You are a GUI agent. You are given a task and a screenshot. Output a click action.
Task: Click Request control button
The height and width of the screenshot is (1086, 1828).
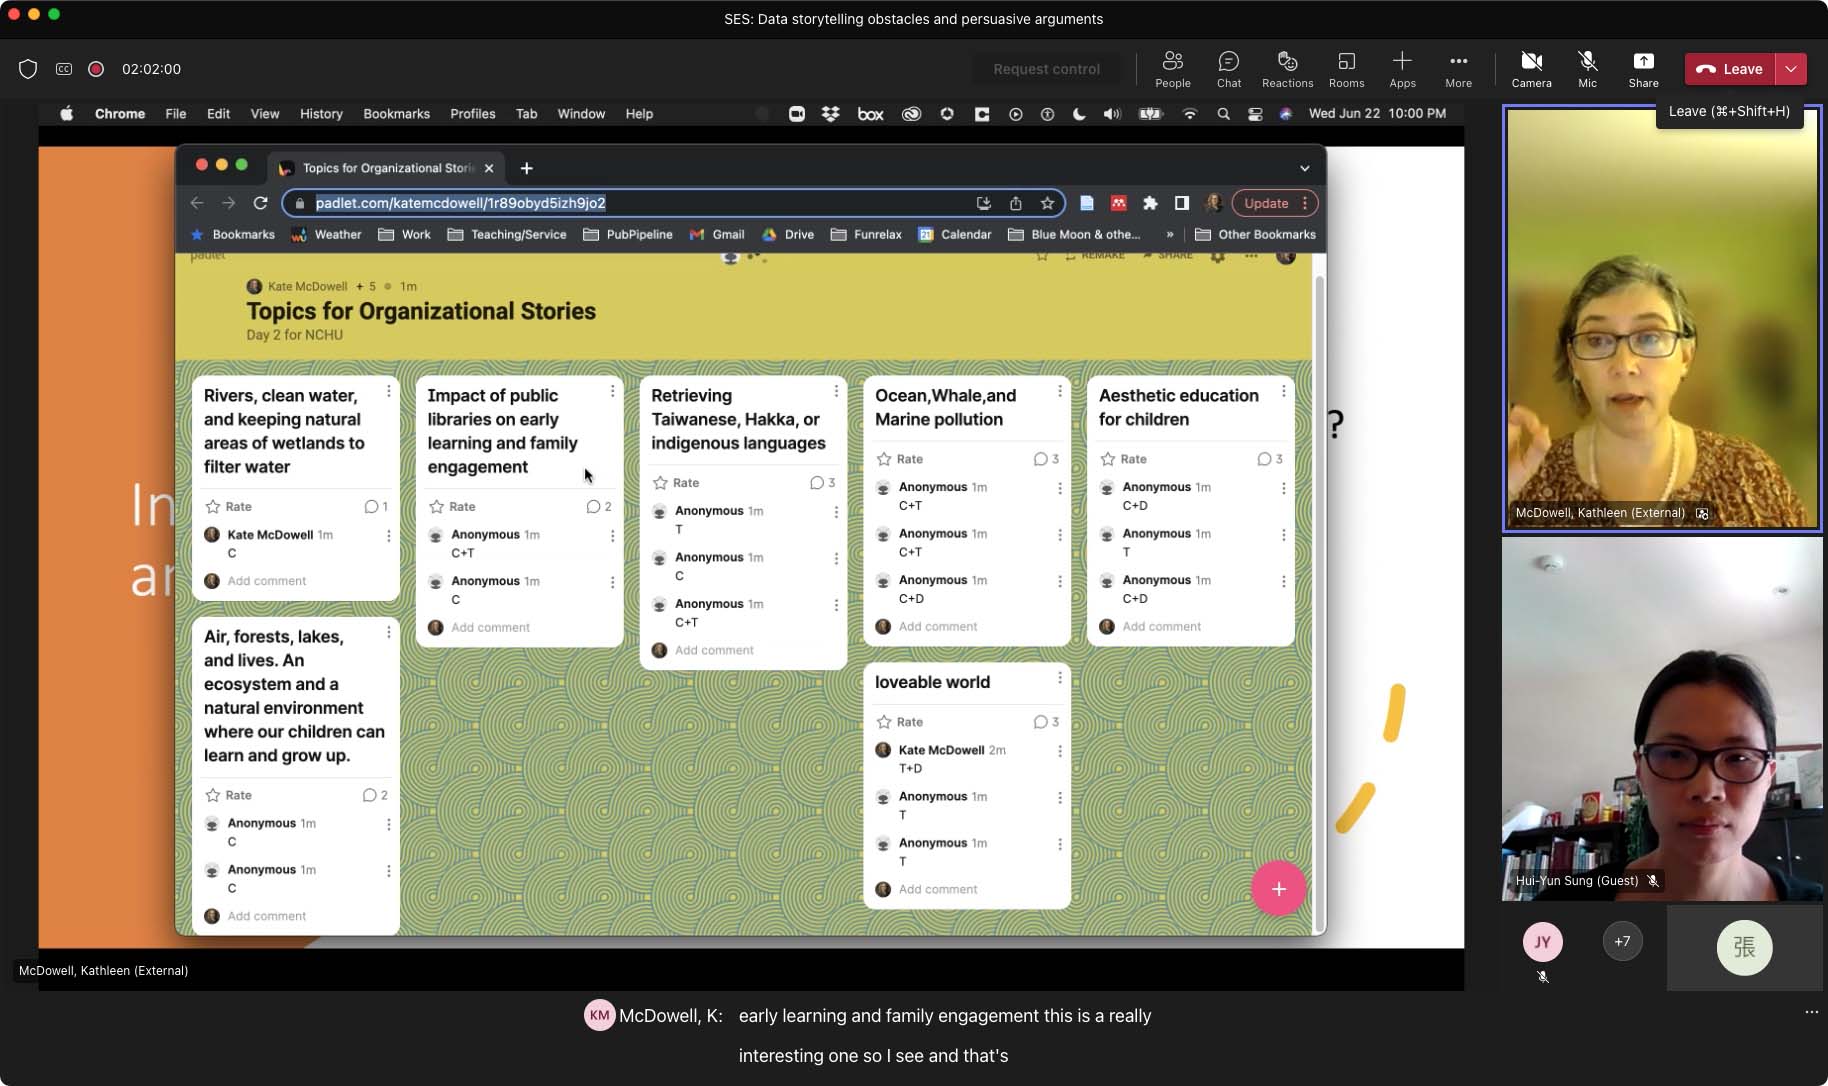[x=1046, y=69]
